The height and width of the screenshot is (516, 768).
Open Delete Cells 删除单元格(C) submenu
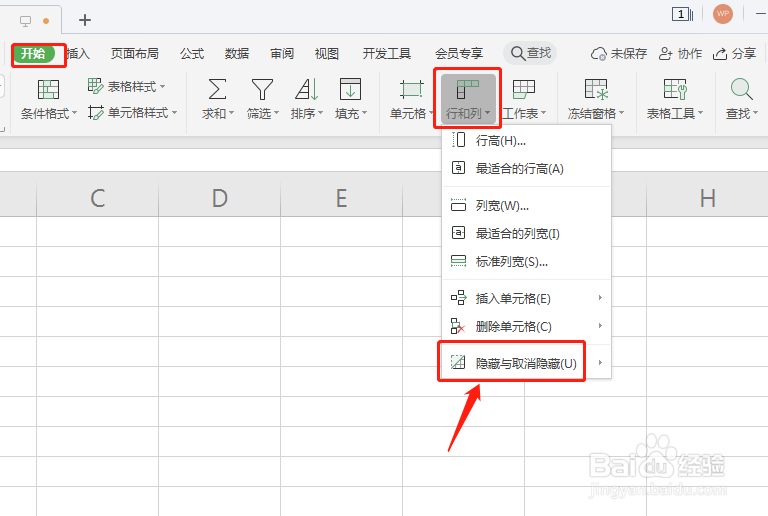click(527, 326)
